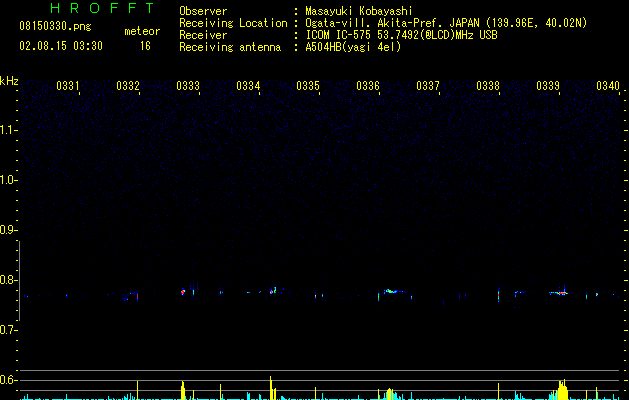This screenshot has width=629, height=400.
Task: Click the Ogata-vill. Akita-Pref. JAPAN location text
Action: pos(446,23)
